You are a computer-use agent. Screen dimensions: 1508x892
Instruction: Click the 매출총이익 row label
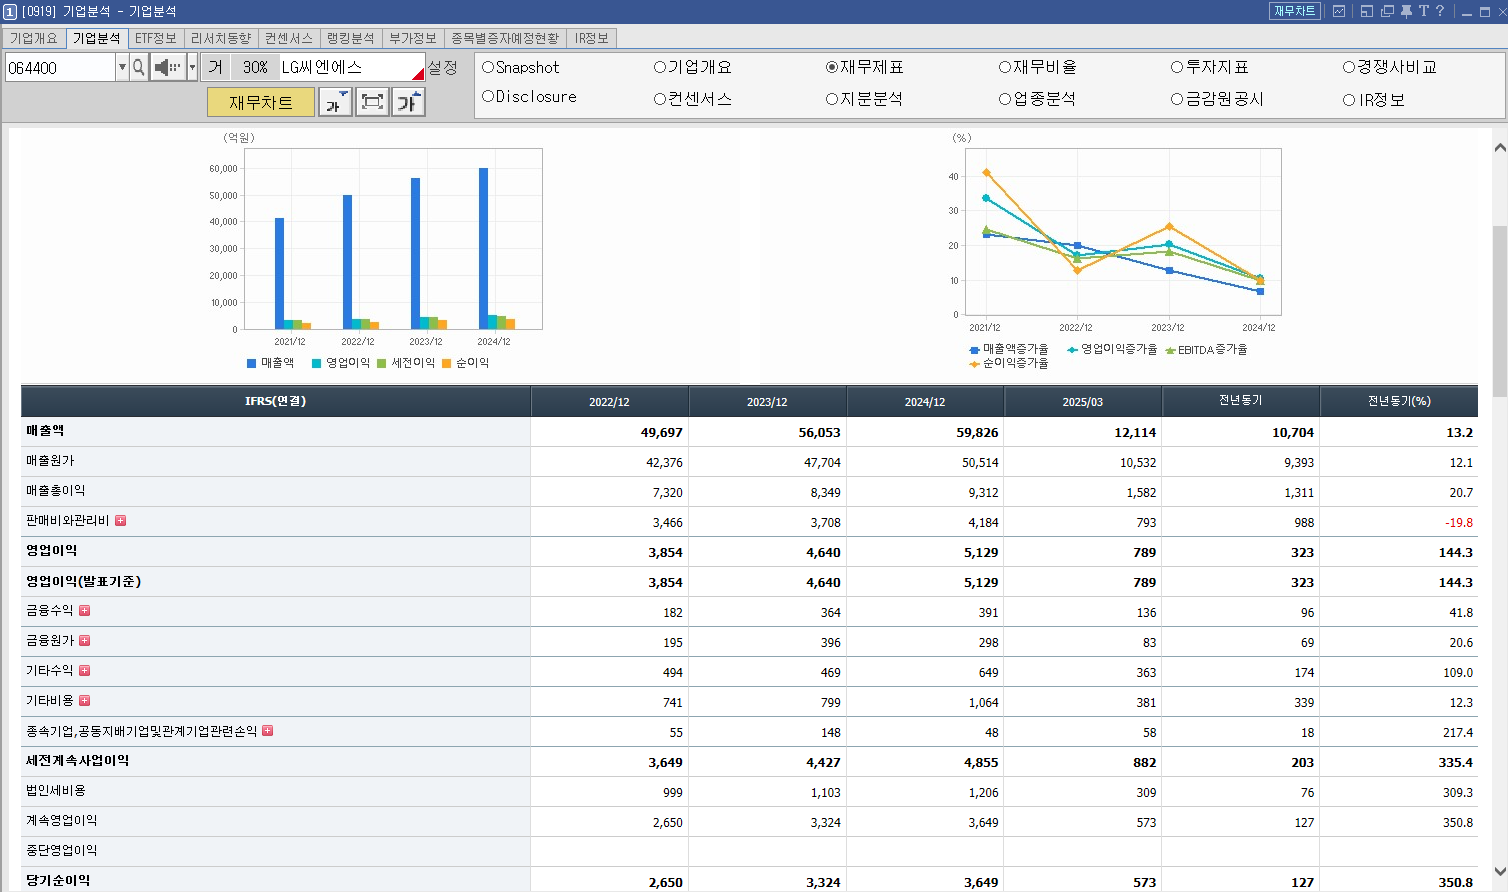coord(56,491)
